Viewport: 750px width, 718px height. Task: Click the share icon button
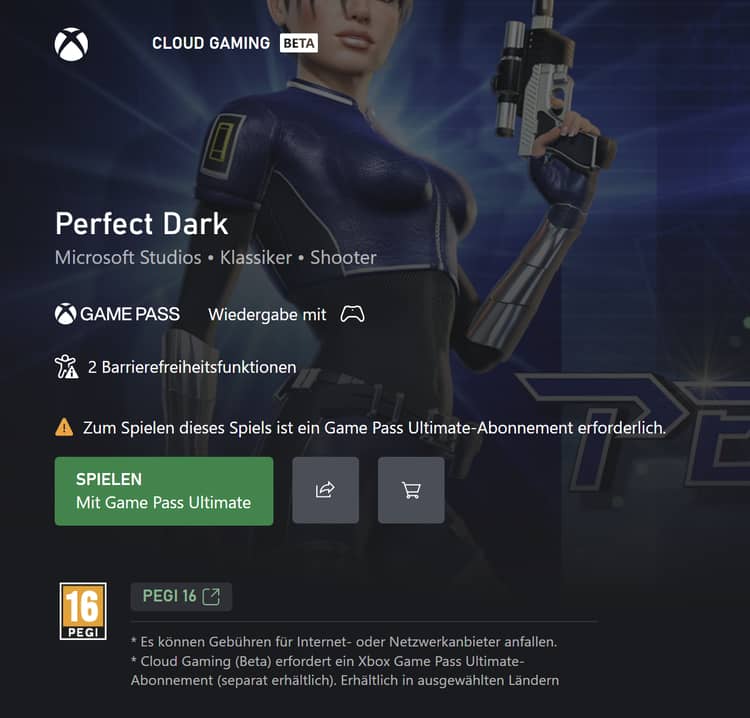pos(325,490)
